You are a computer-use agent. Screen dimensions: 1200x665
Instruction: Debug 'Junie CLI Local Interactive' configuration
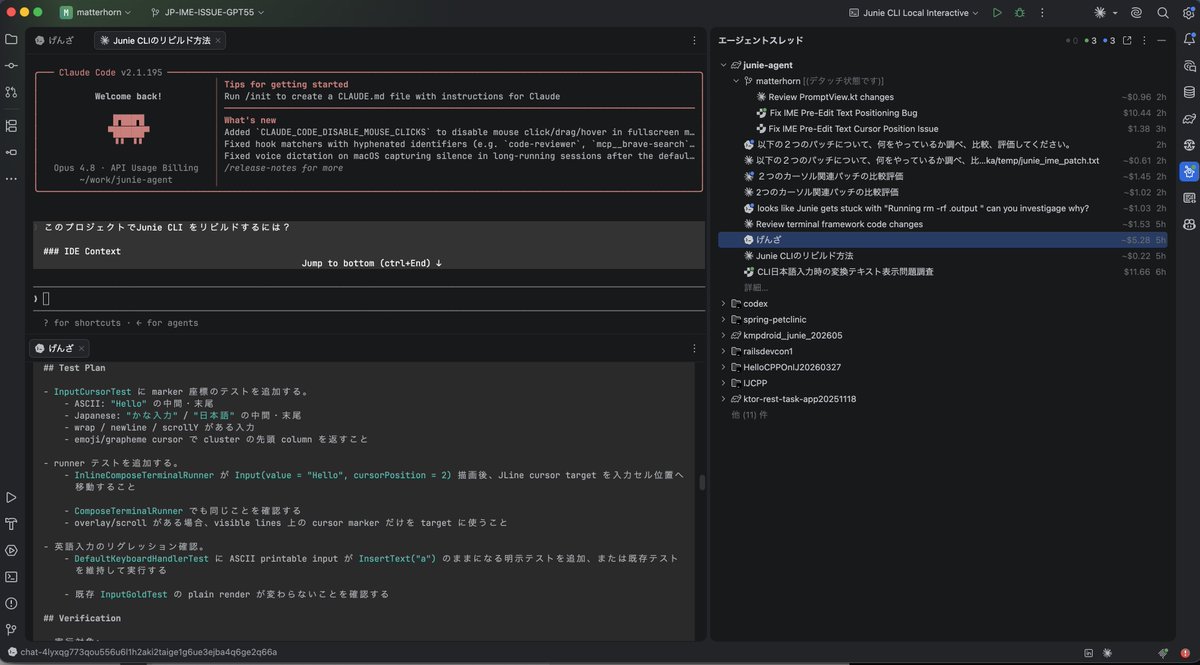point(1020,13)
